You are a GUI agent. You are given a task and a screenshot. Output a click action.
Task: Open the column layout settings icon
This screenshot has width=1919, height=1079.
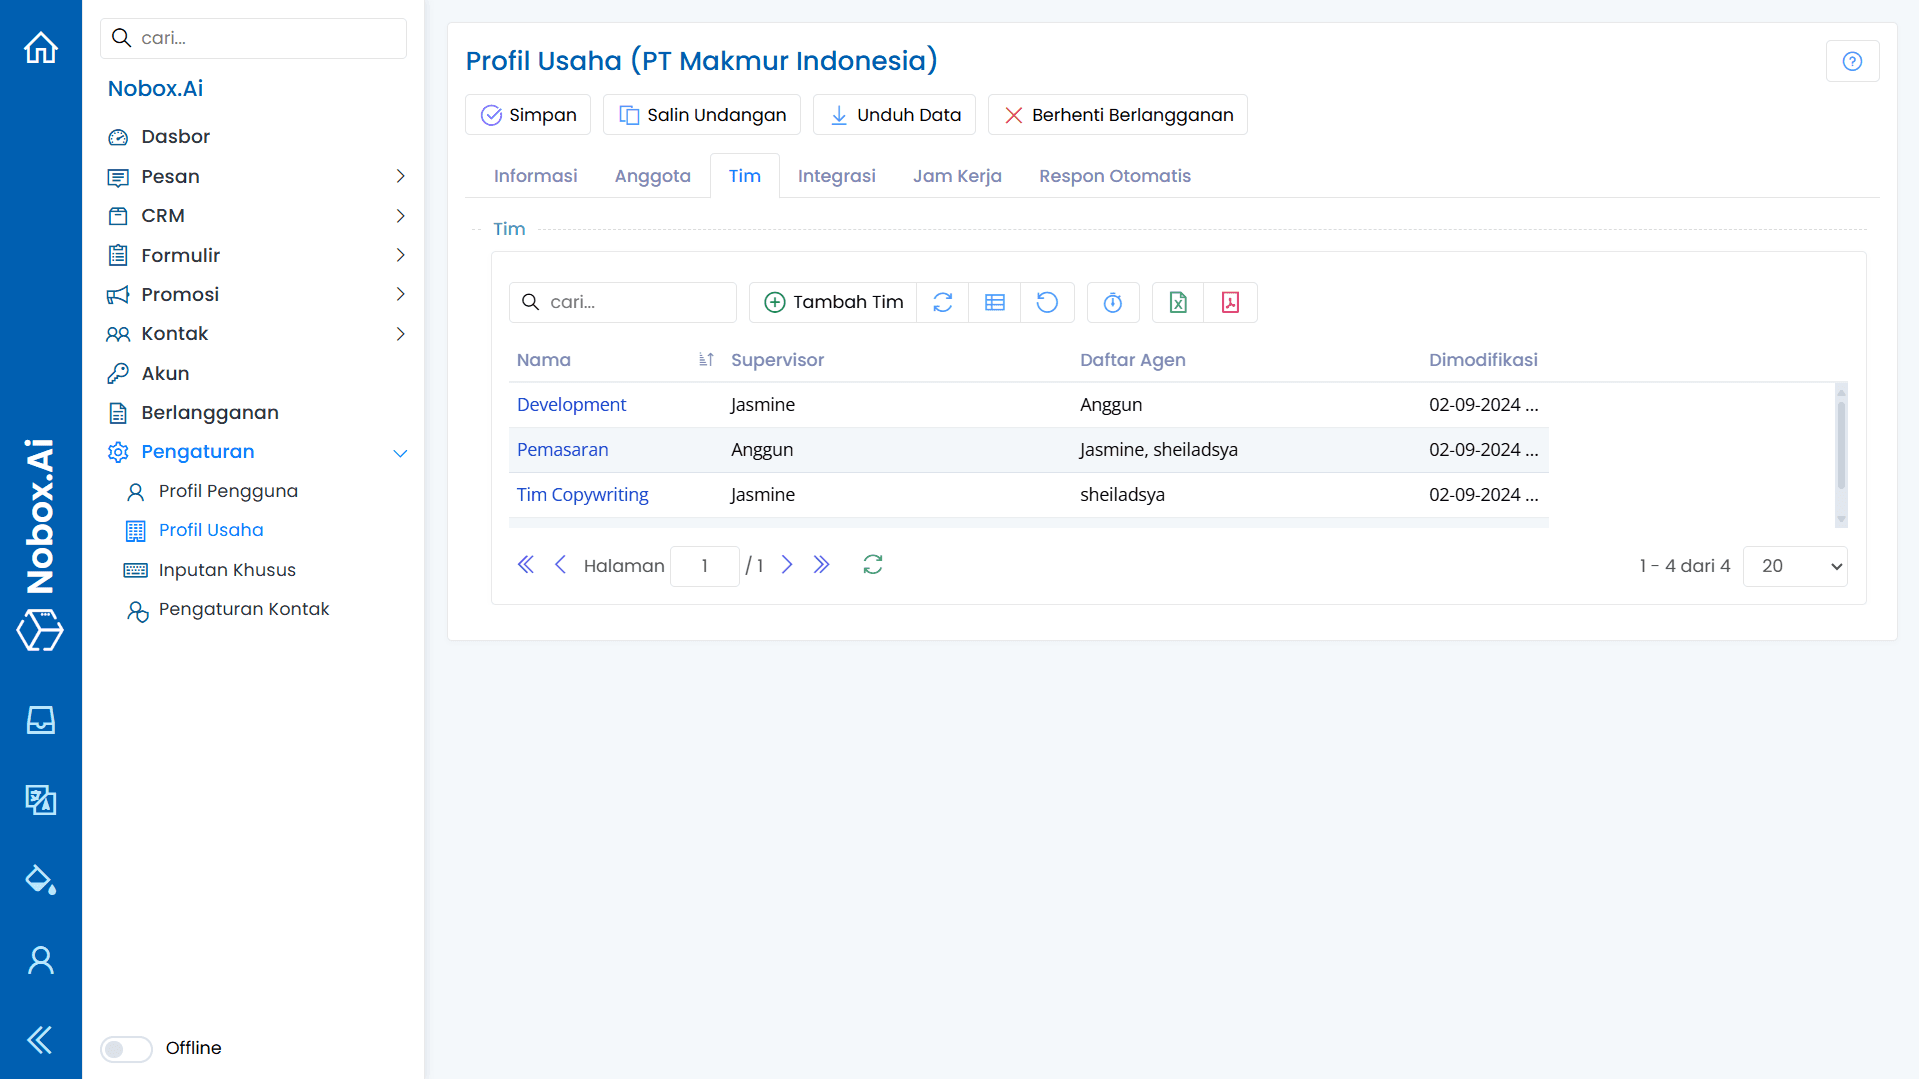[x=994, y=302]
